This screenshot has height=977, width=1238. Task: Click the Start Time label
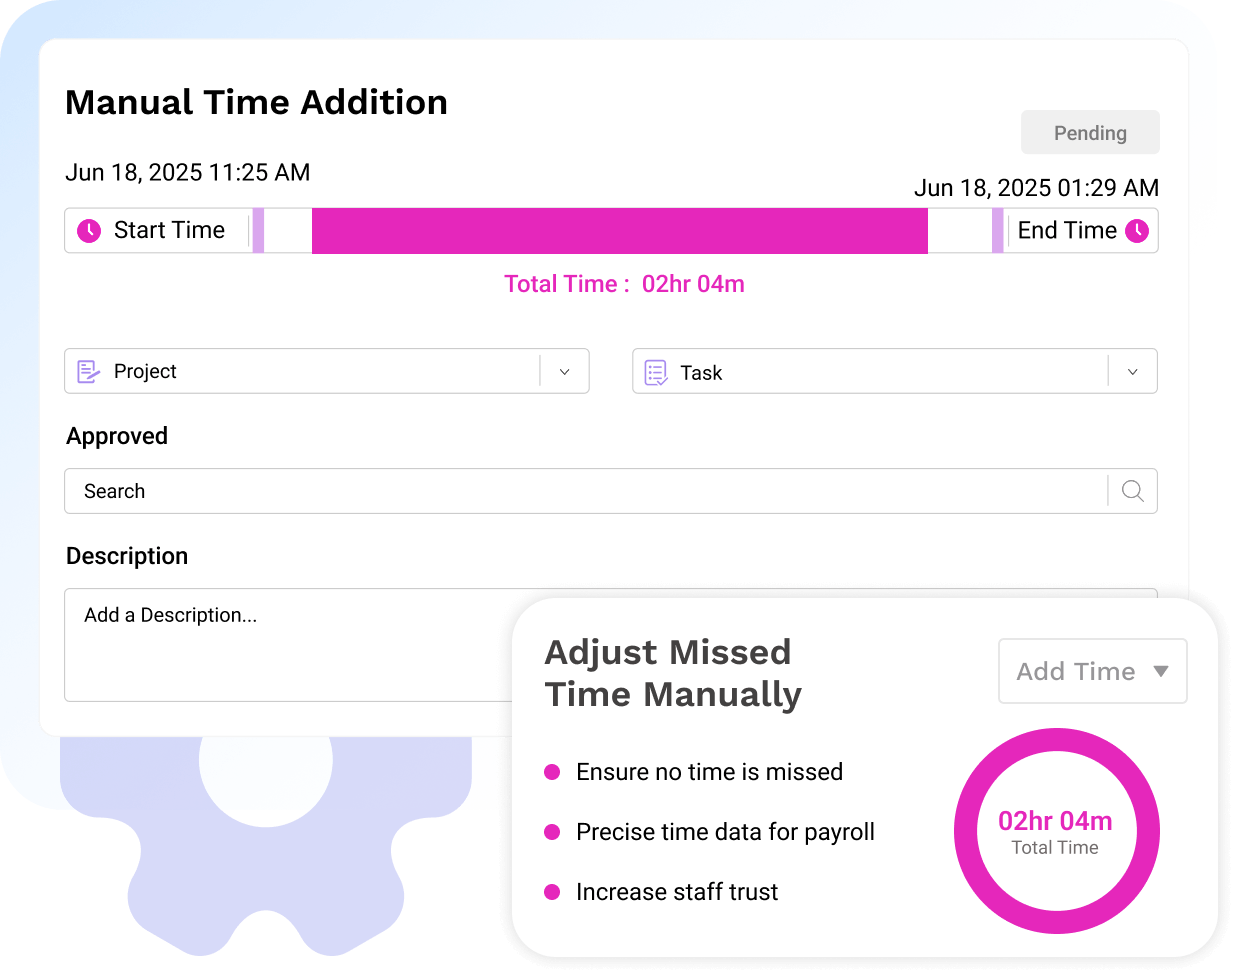tap(169, 230)
